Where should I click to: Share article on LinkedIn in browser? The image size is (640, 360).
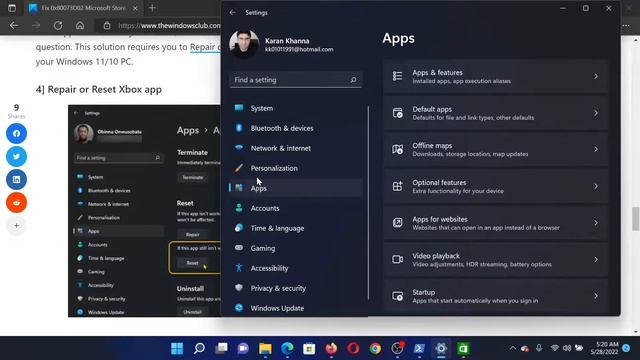tap(16, 180)
